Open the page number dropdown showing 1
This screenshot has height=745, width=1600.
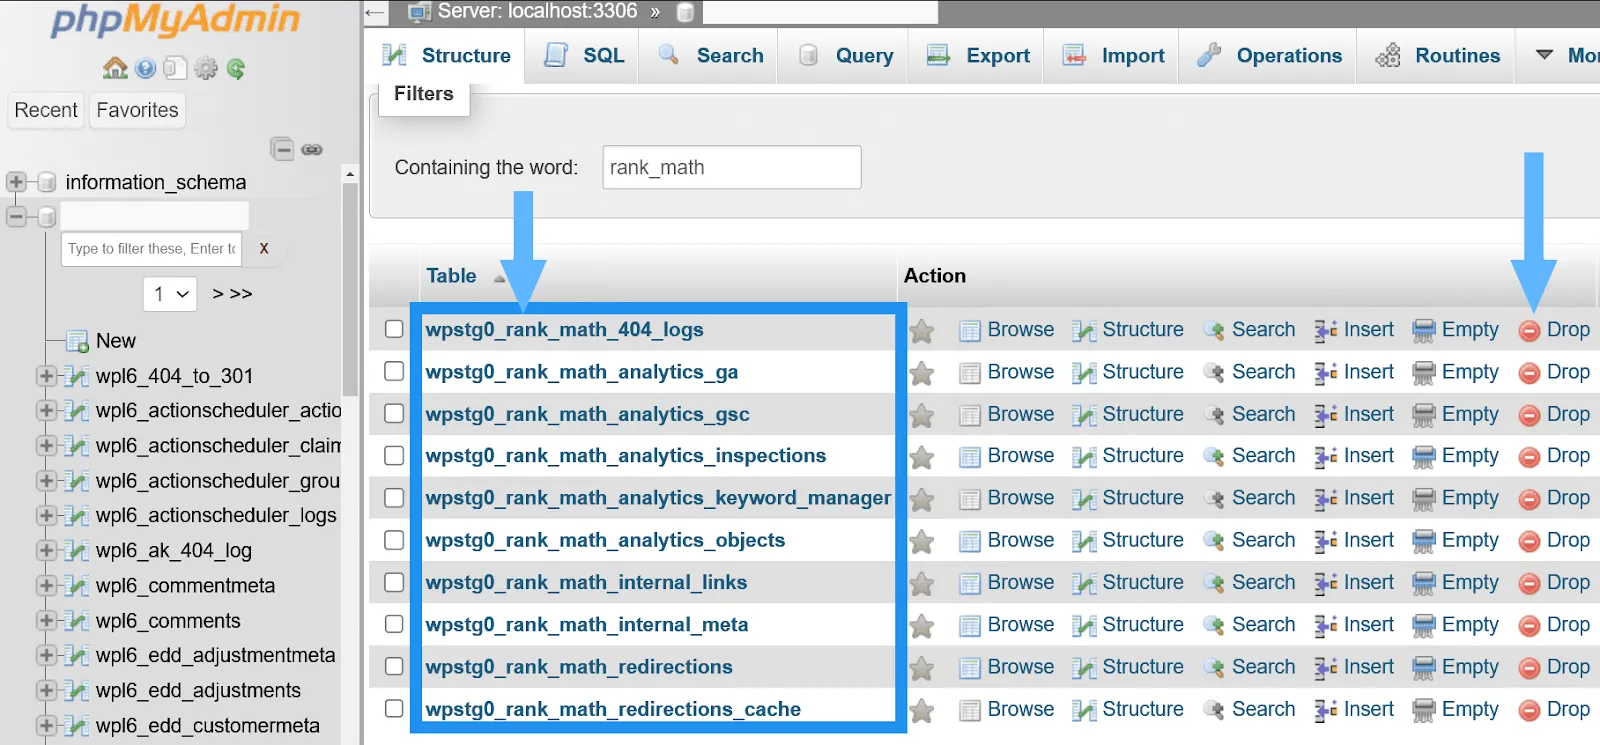[x=170, y=294]
